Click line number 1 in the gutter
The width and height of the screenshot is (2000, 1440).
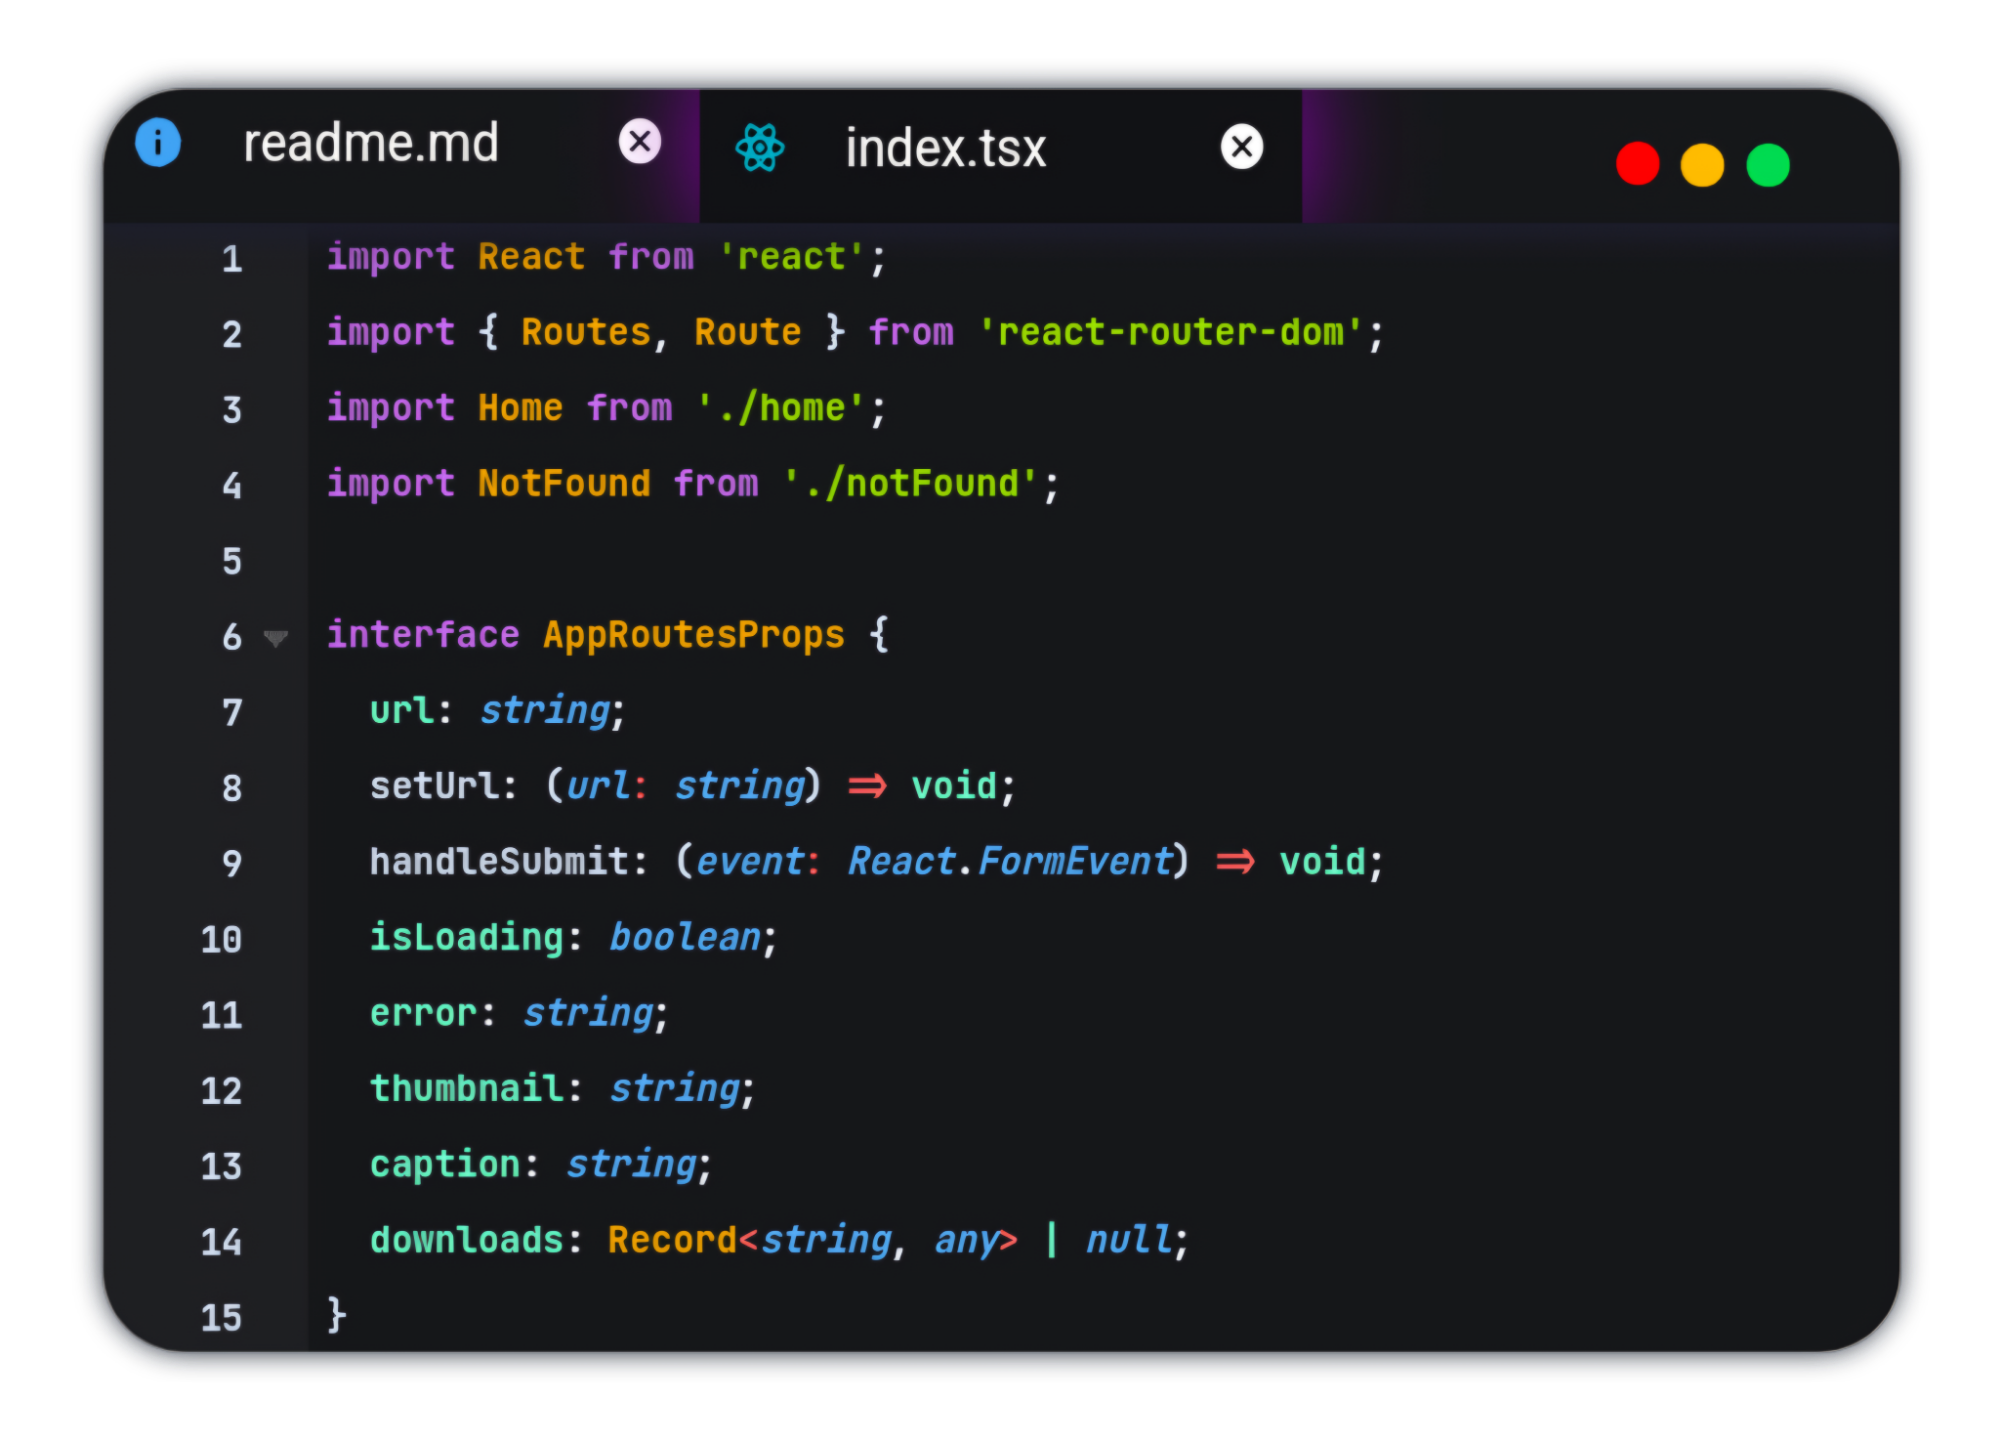(232, 259)
